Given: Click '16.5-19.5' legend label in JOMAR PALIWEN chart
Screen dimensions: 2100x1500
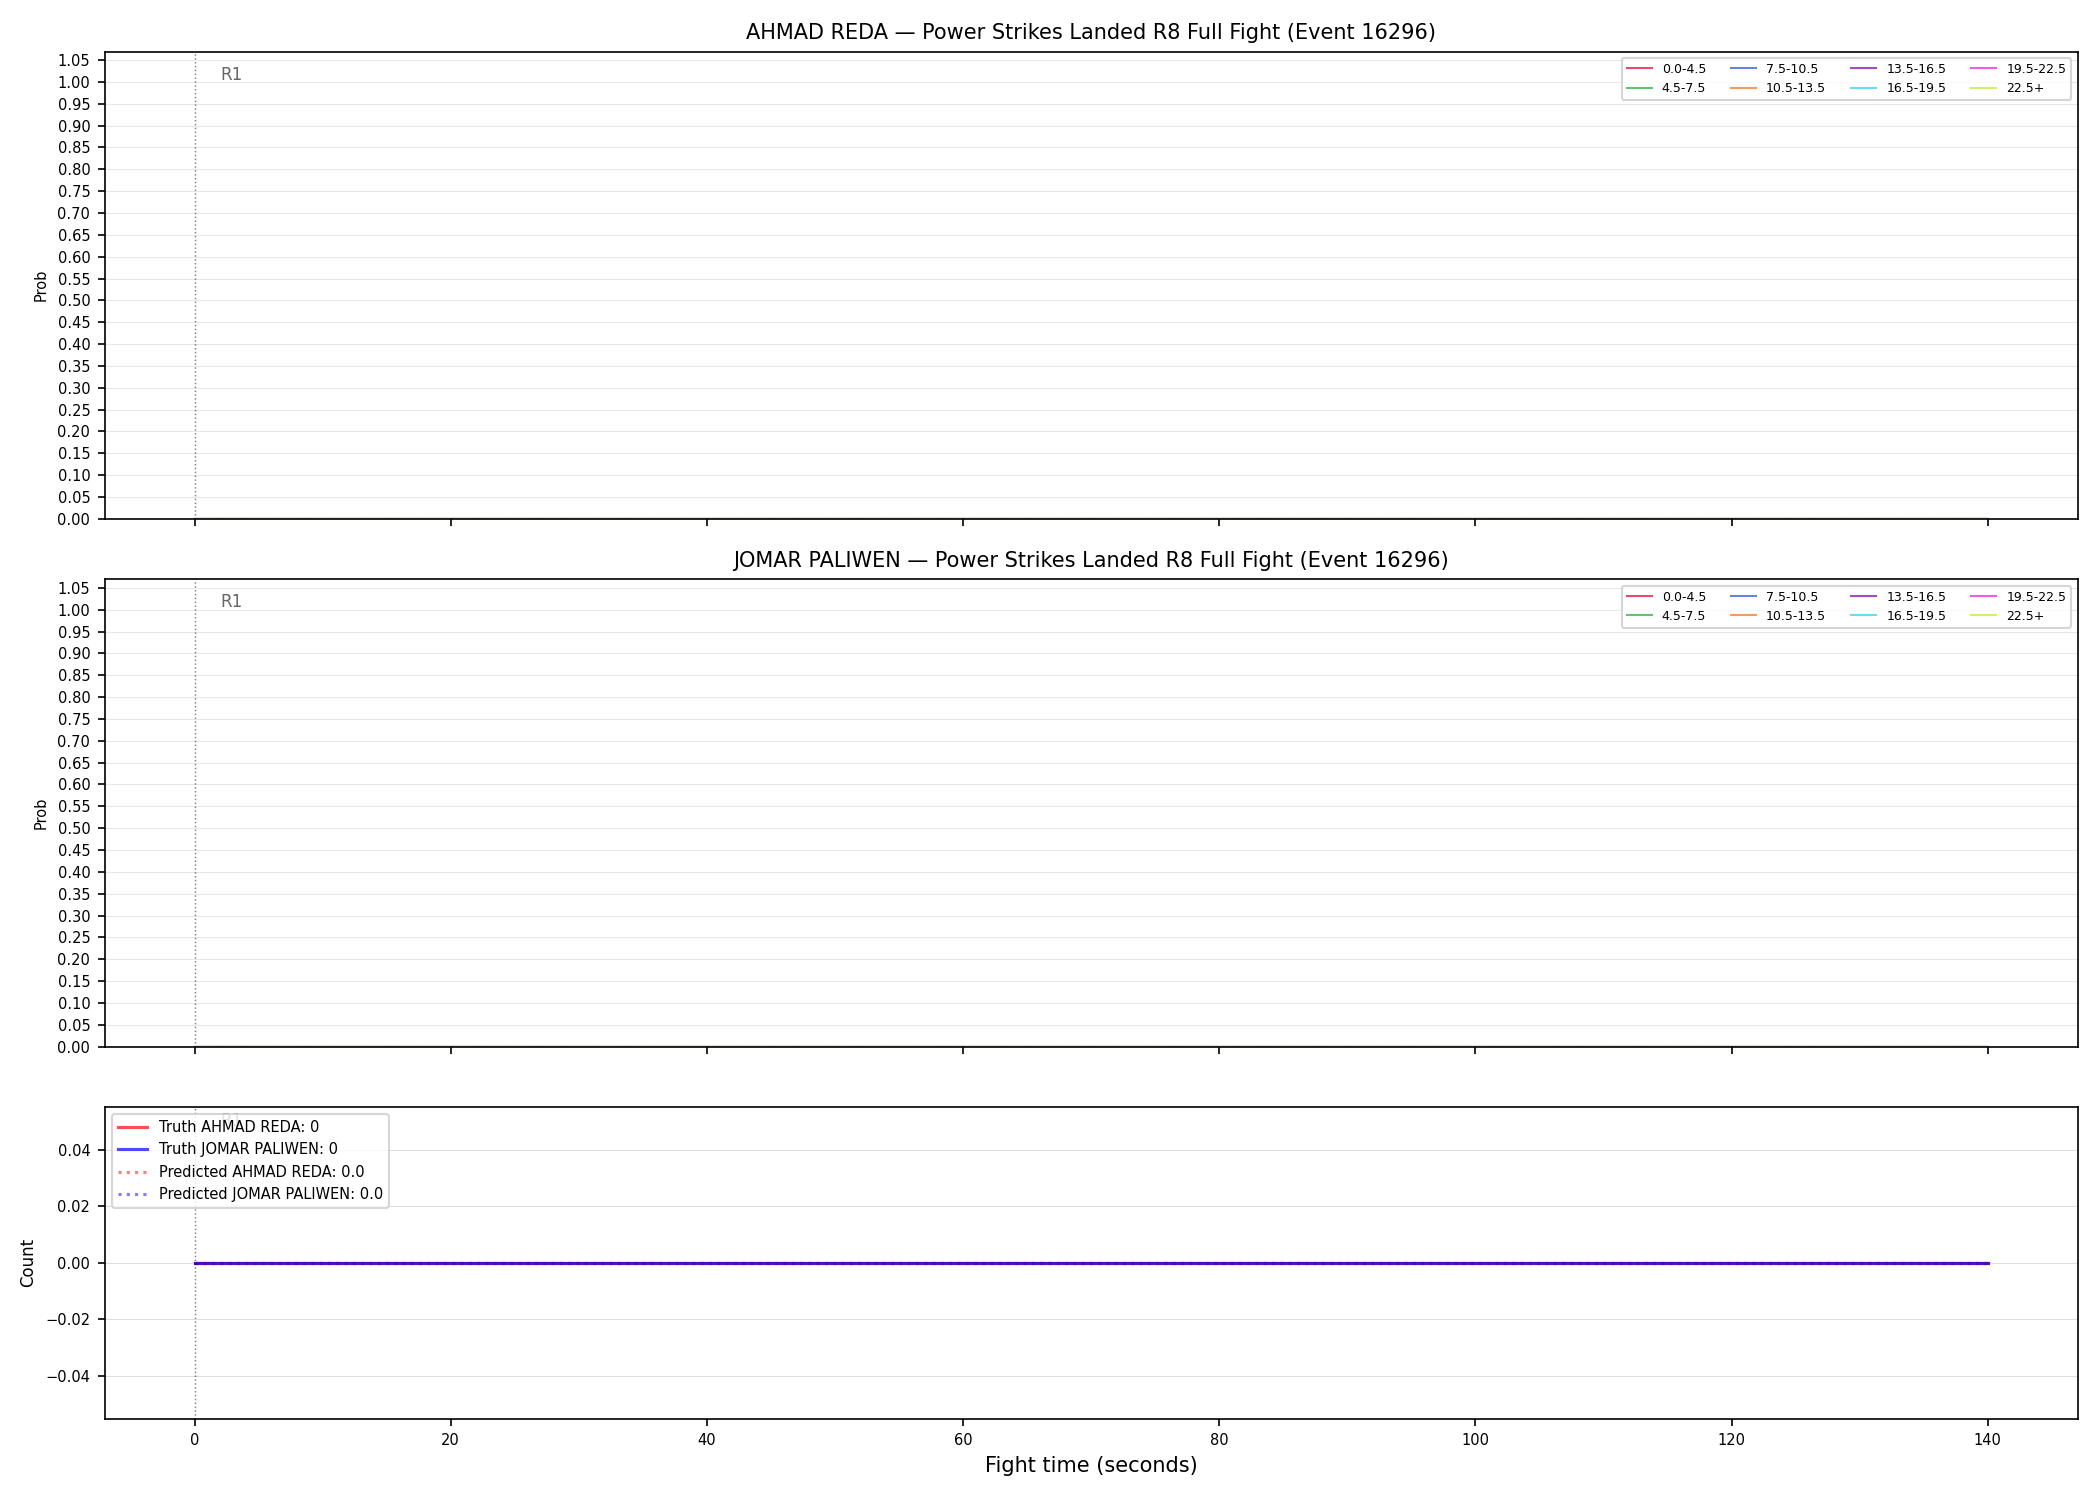Looking at the screenshot, I should point(1916,616).
